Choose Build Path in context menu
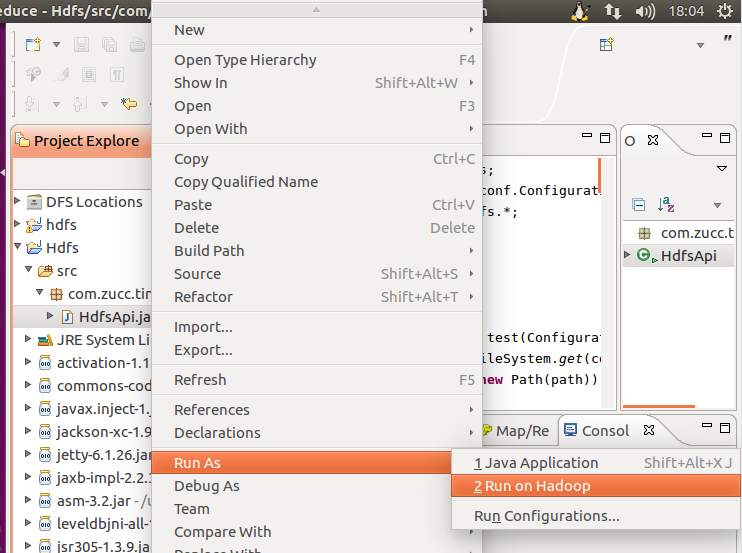This screenshot has height=553, width=742. click(x=317, y=251)
